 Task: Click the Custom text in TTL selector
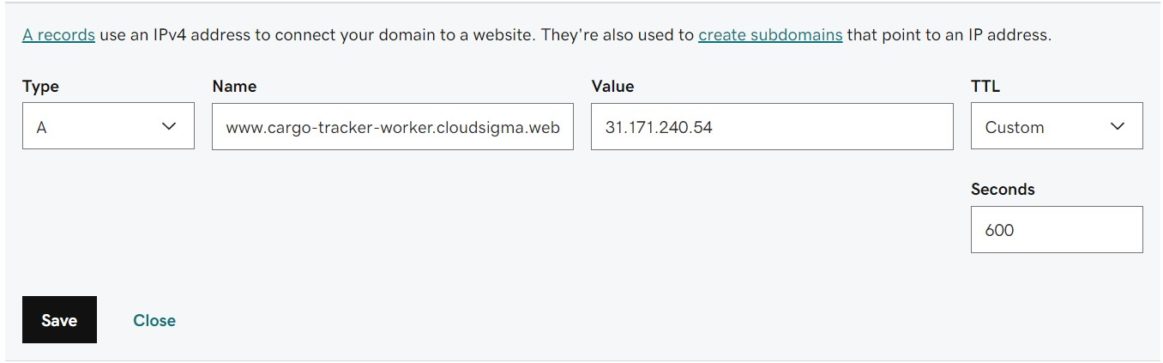click(1014, 127)
